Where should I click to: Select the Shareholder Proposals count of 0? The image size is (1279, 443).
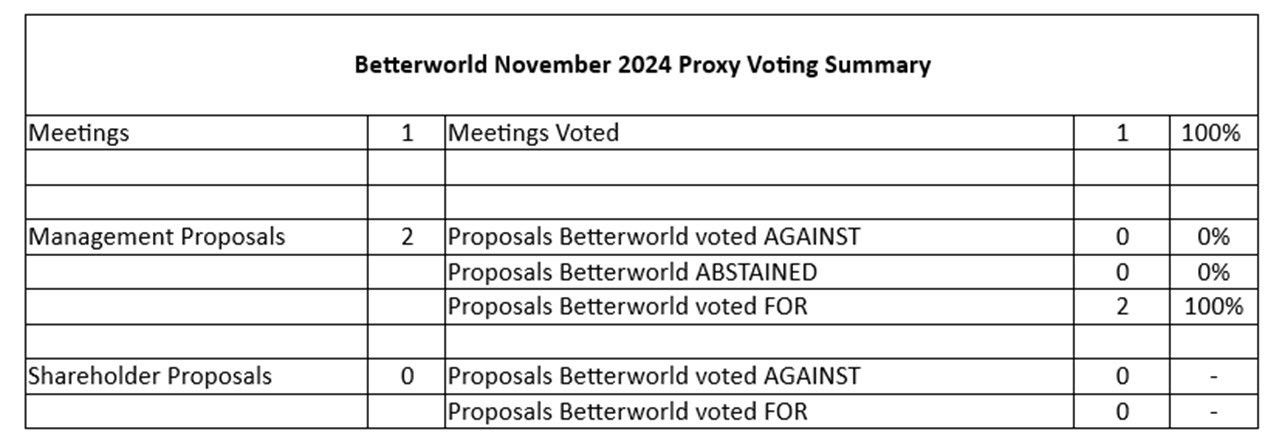click(406, 377)
